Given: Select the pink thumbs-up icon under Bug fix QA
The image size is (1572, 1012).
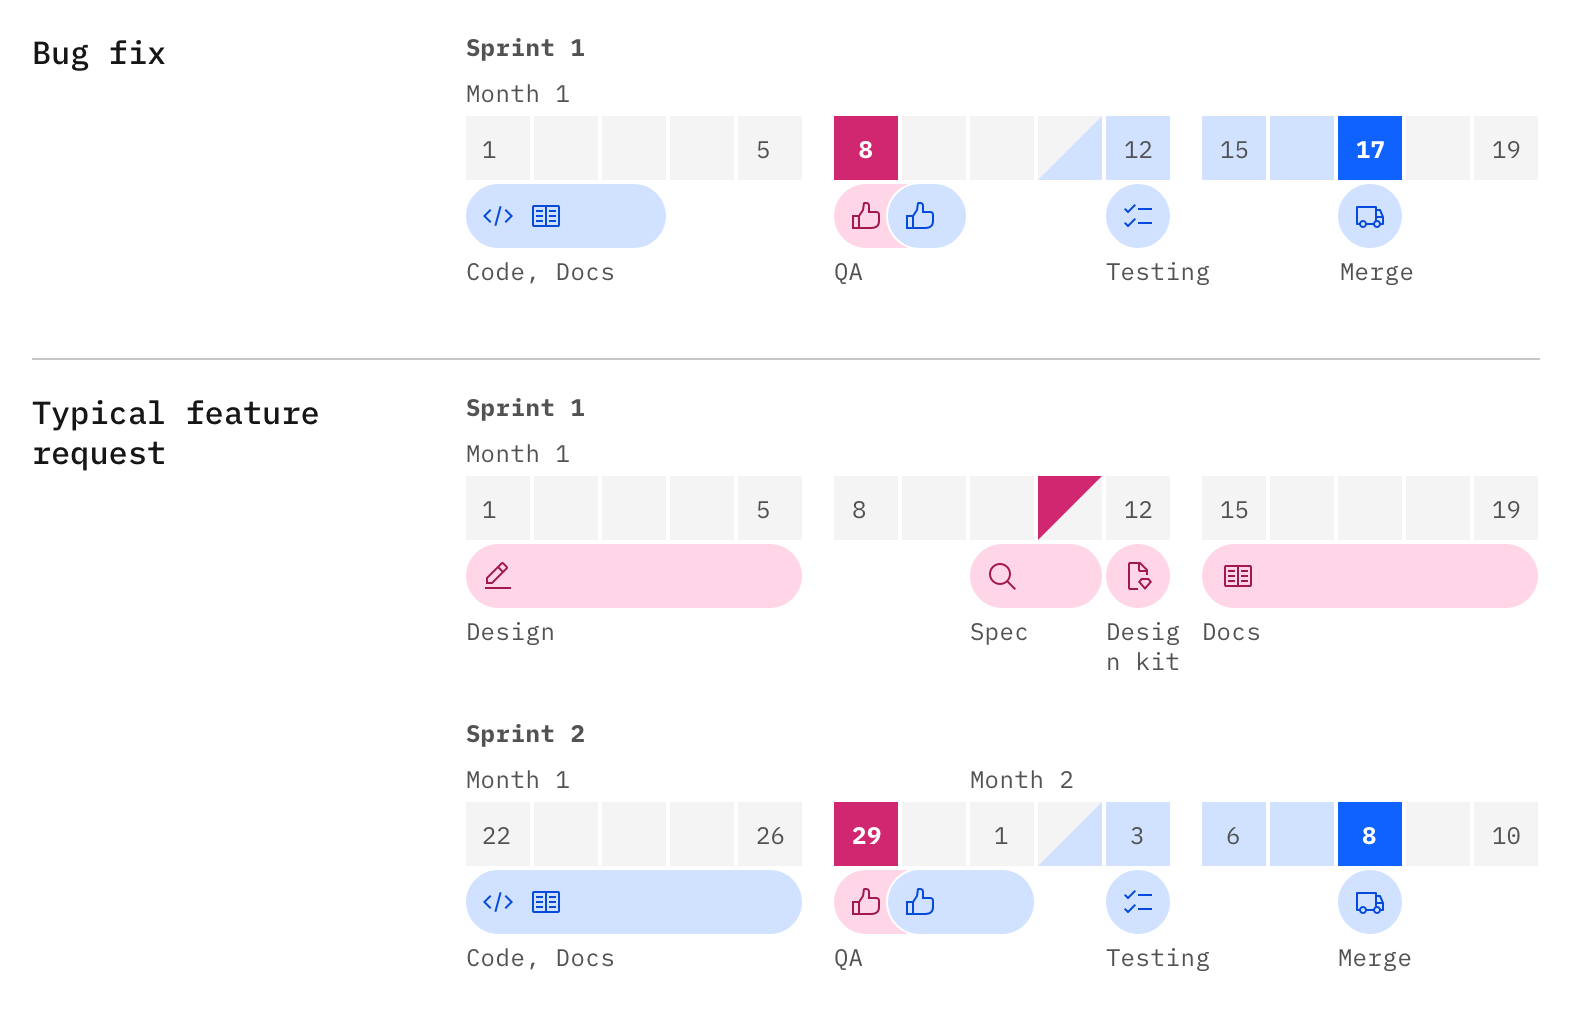Looking at the screenshot, I should pos(865,216).
